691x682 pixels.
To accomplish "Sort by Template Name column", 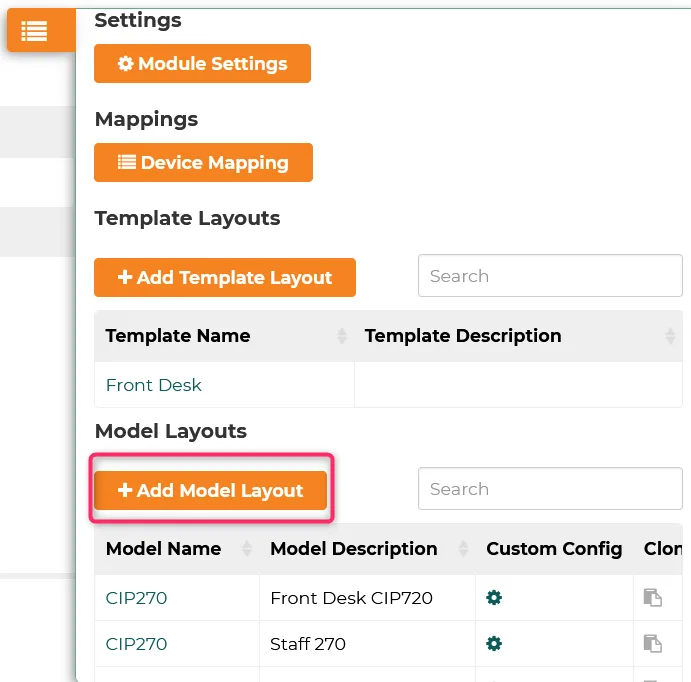I will pyautogui.click(x=224, y=336).
